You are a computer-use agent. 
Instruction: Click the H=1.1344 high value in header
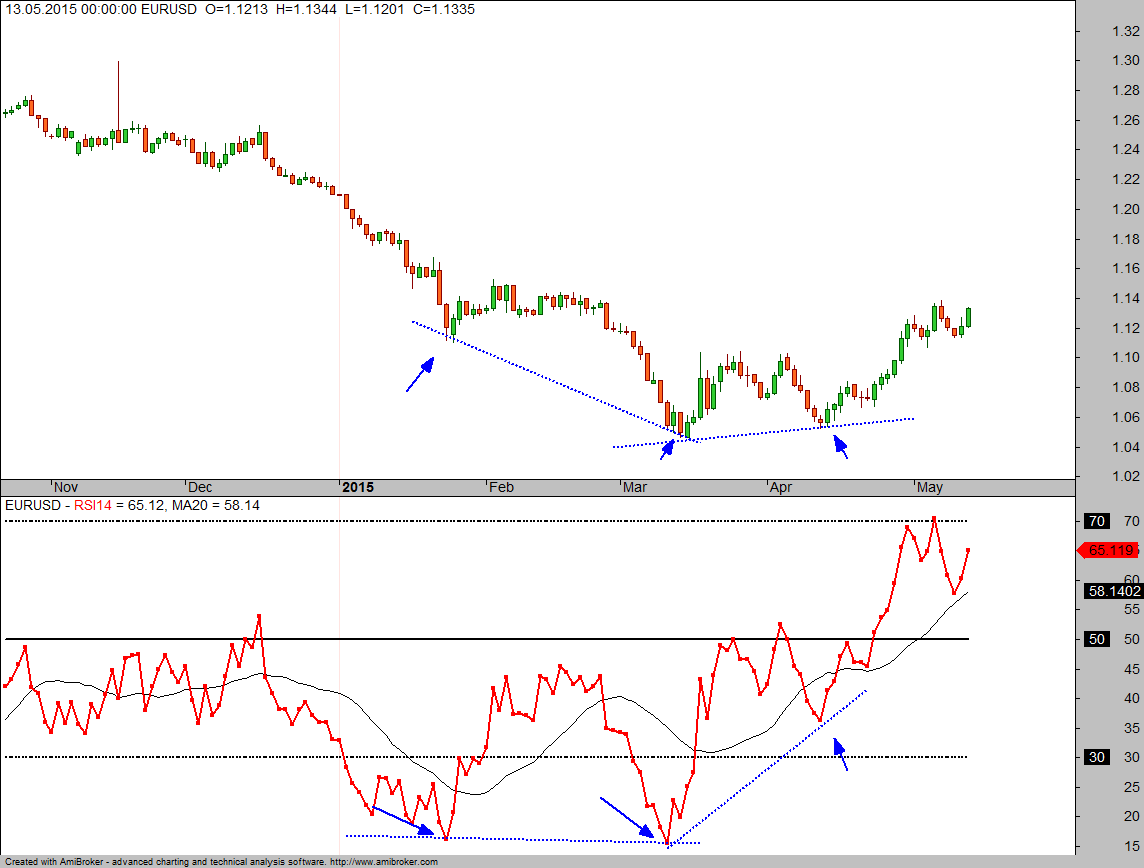(306, 9)
